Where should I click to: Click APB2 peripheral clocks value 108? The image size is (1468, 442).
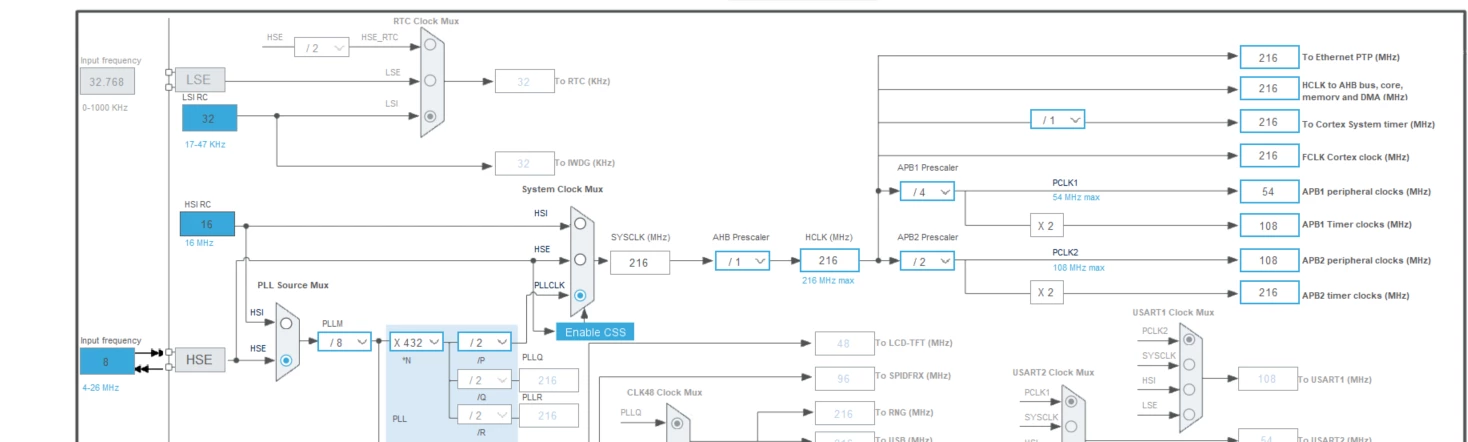[x=1268, y=260]
